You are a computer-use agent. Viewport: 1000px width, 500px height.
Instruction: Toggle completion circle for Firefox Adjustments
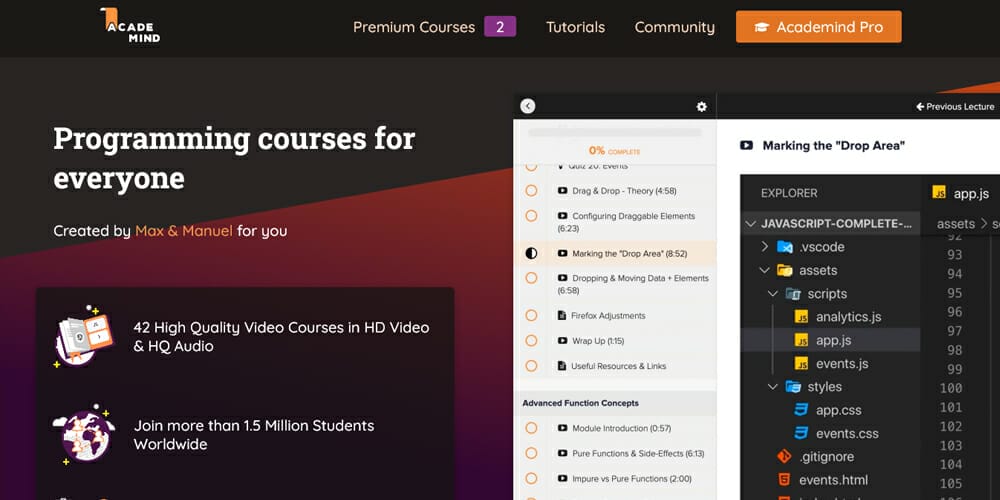531,316
